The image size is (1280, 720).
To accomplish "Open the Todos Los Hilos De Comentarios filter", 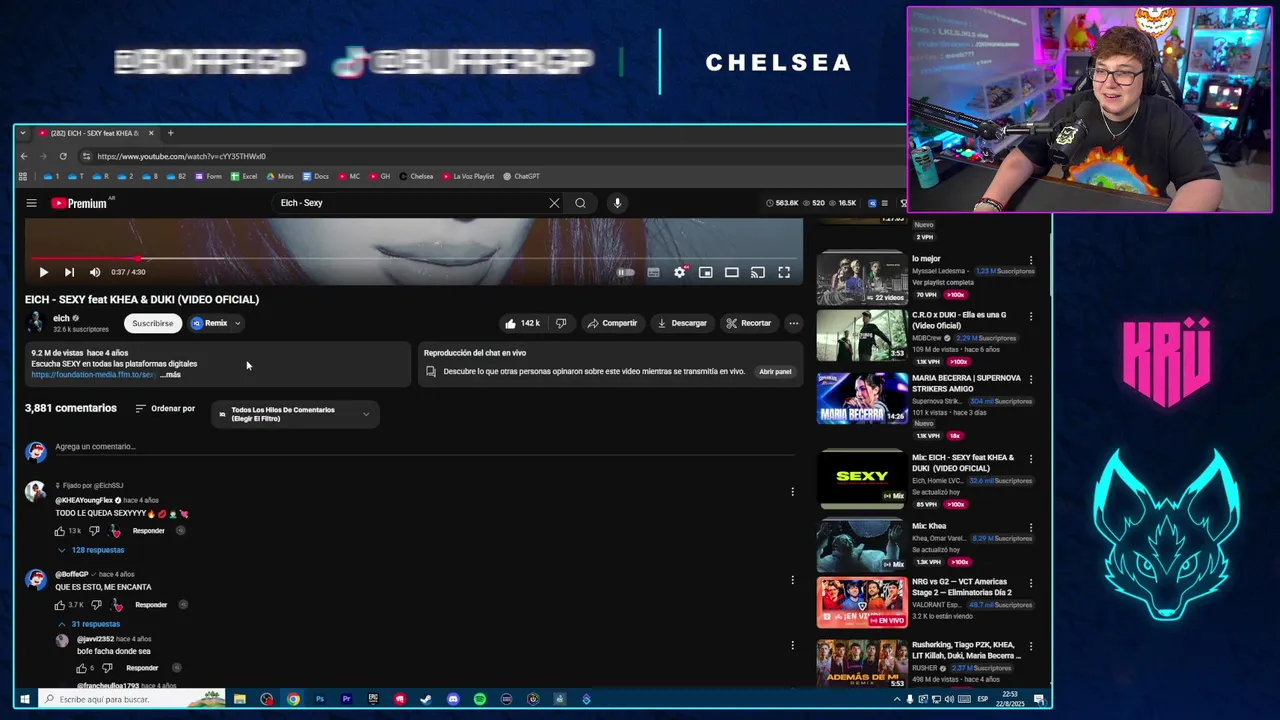I will (x=295, y=414).
